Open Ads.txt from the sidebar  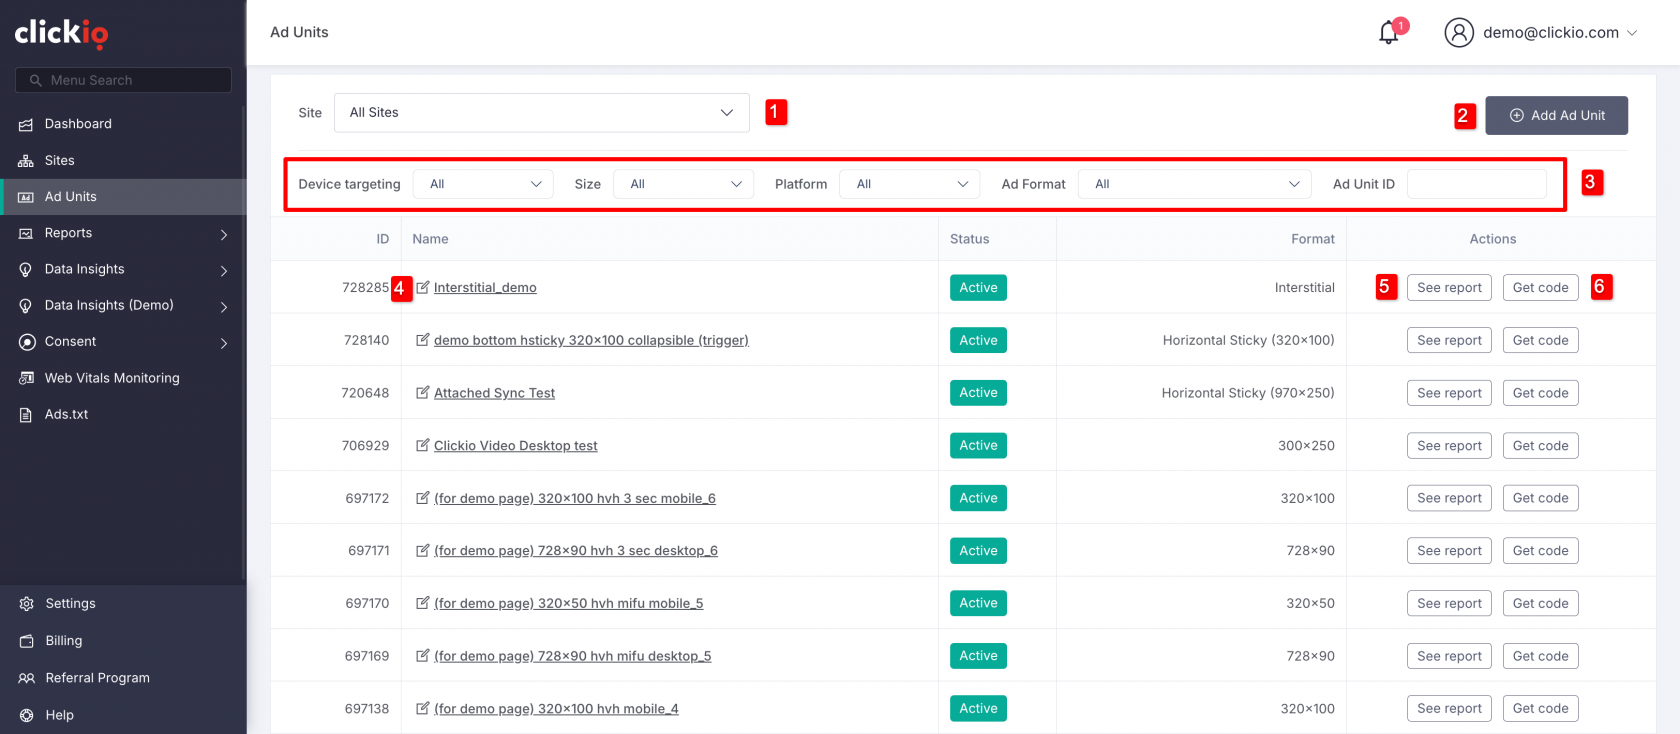tap(66, 414)
